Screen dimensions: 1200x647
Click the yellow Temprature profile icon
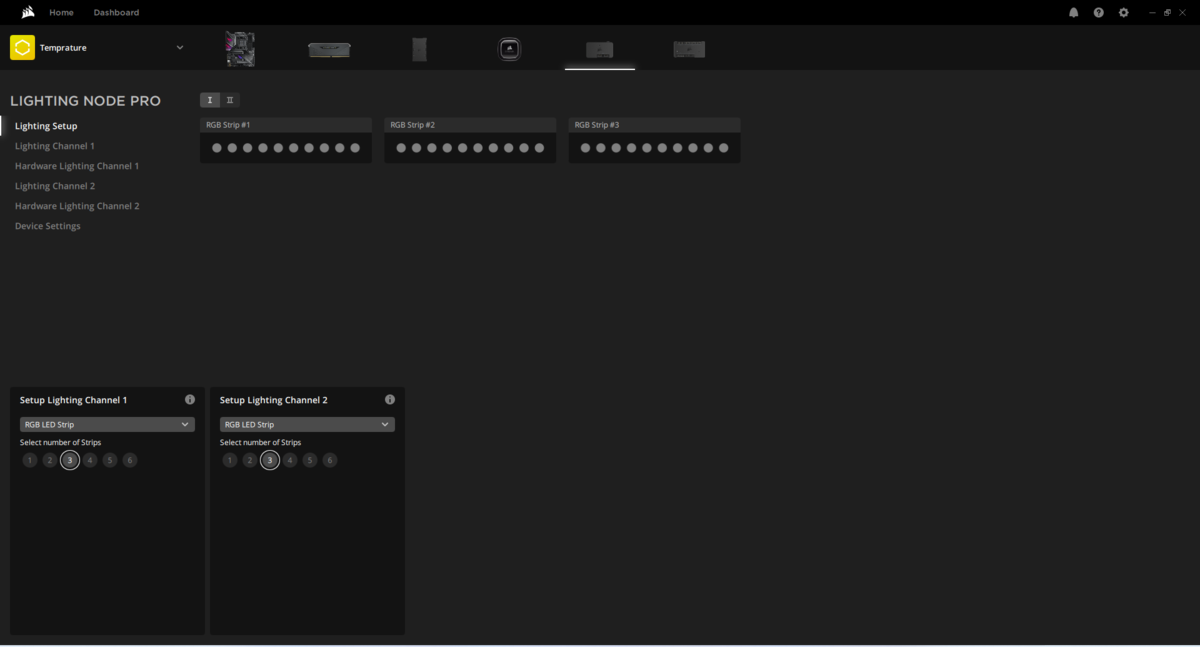[22, 47]
